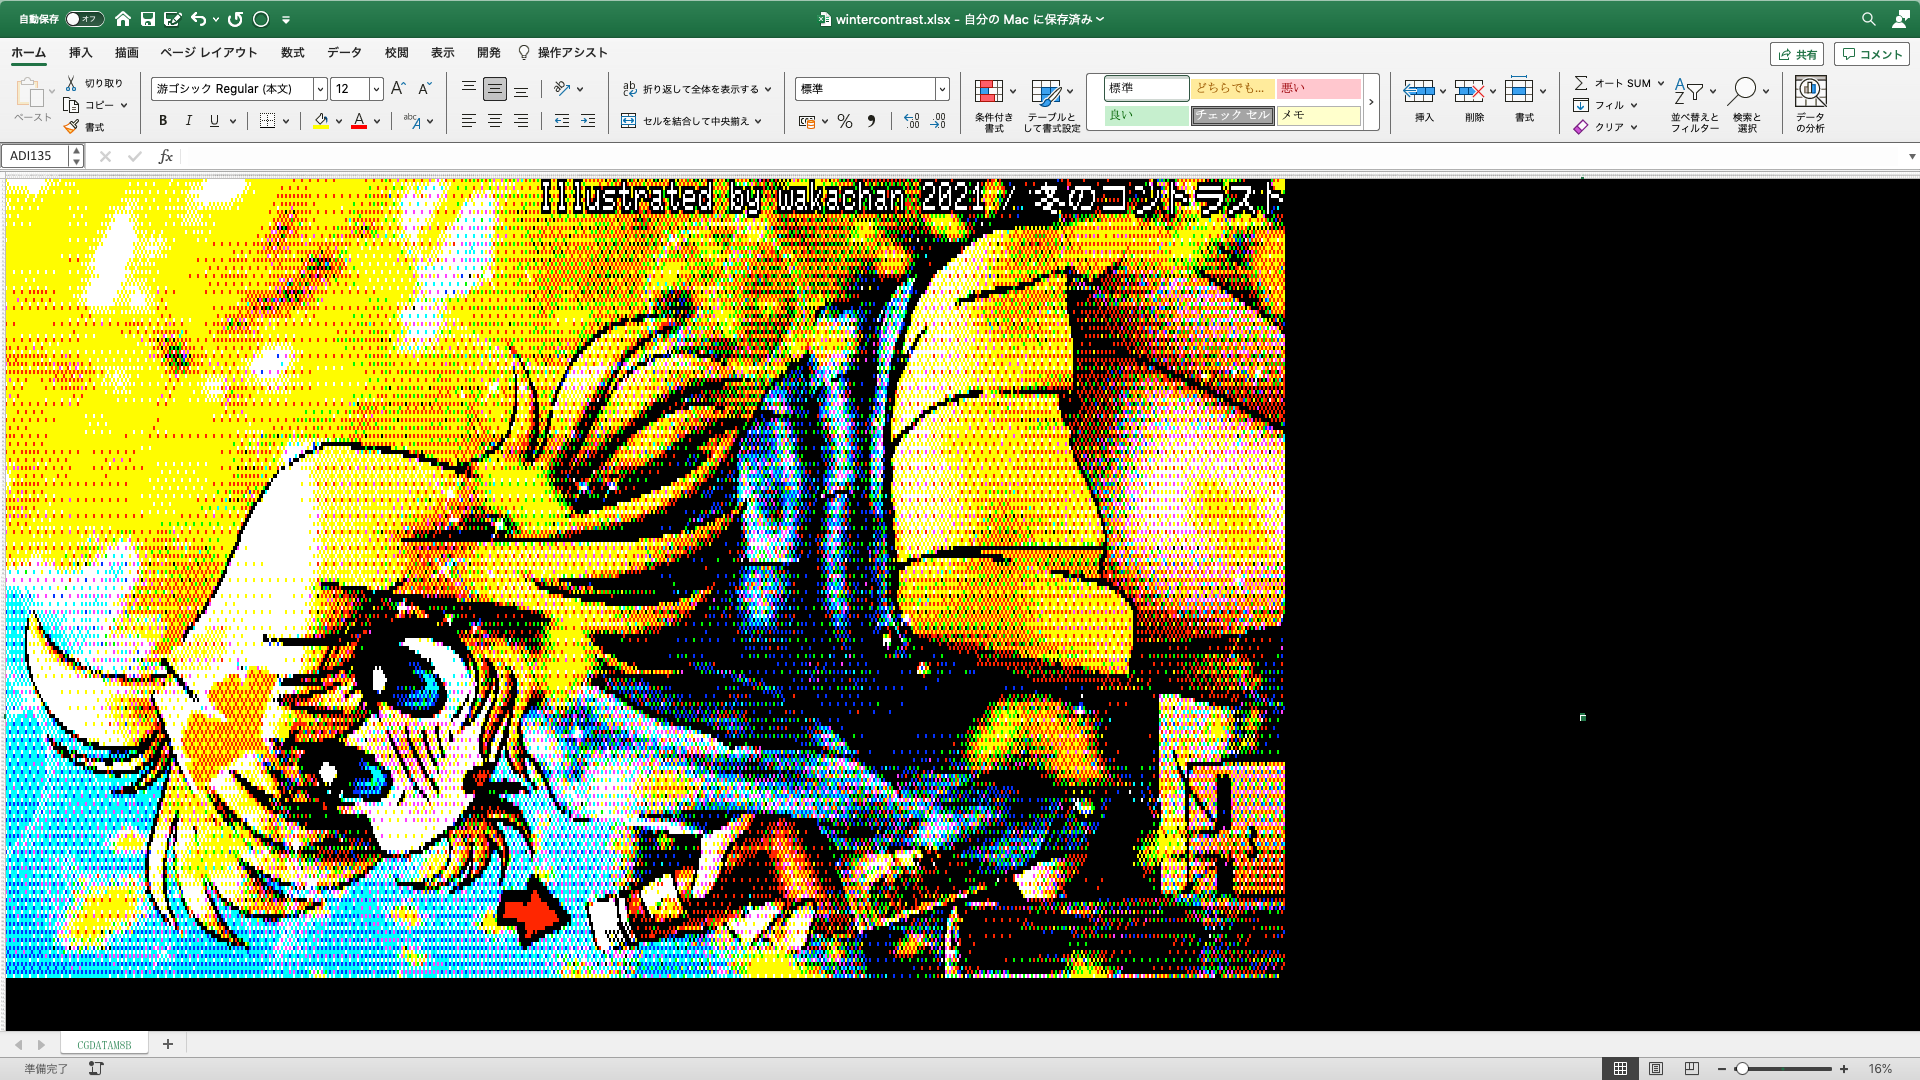Expand font color dropdown arrow
The height and width of the screenshot is (1080, 1920).
377,121
